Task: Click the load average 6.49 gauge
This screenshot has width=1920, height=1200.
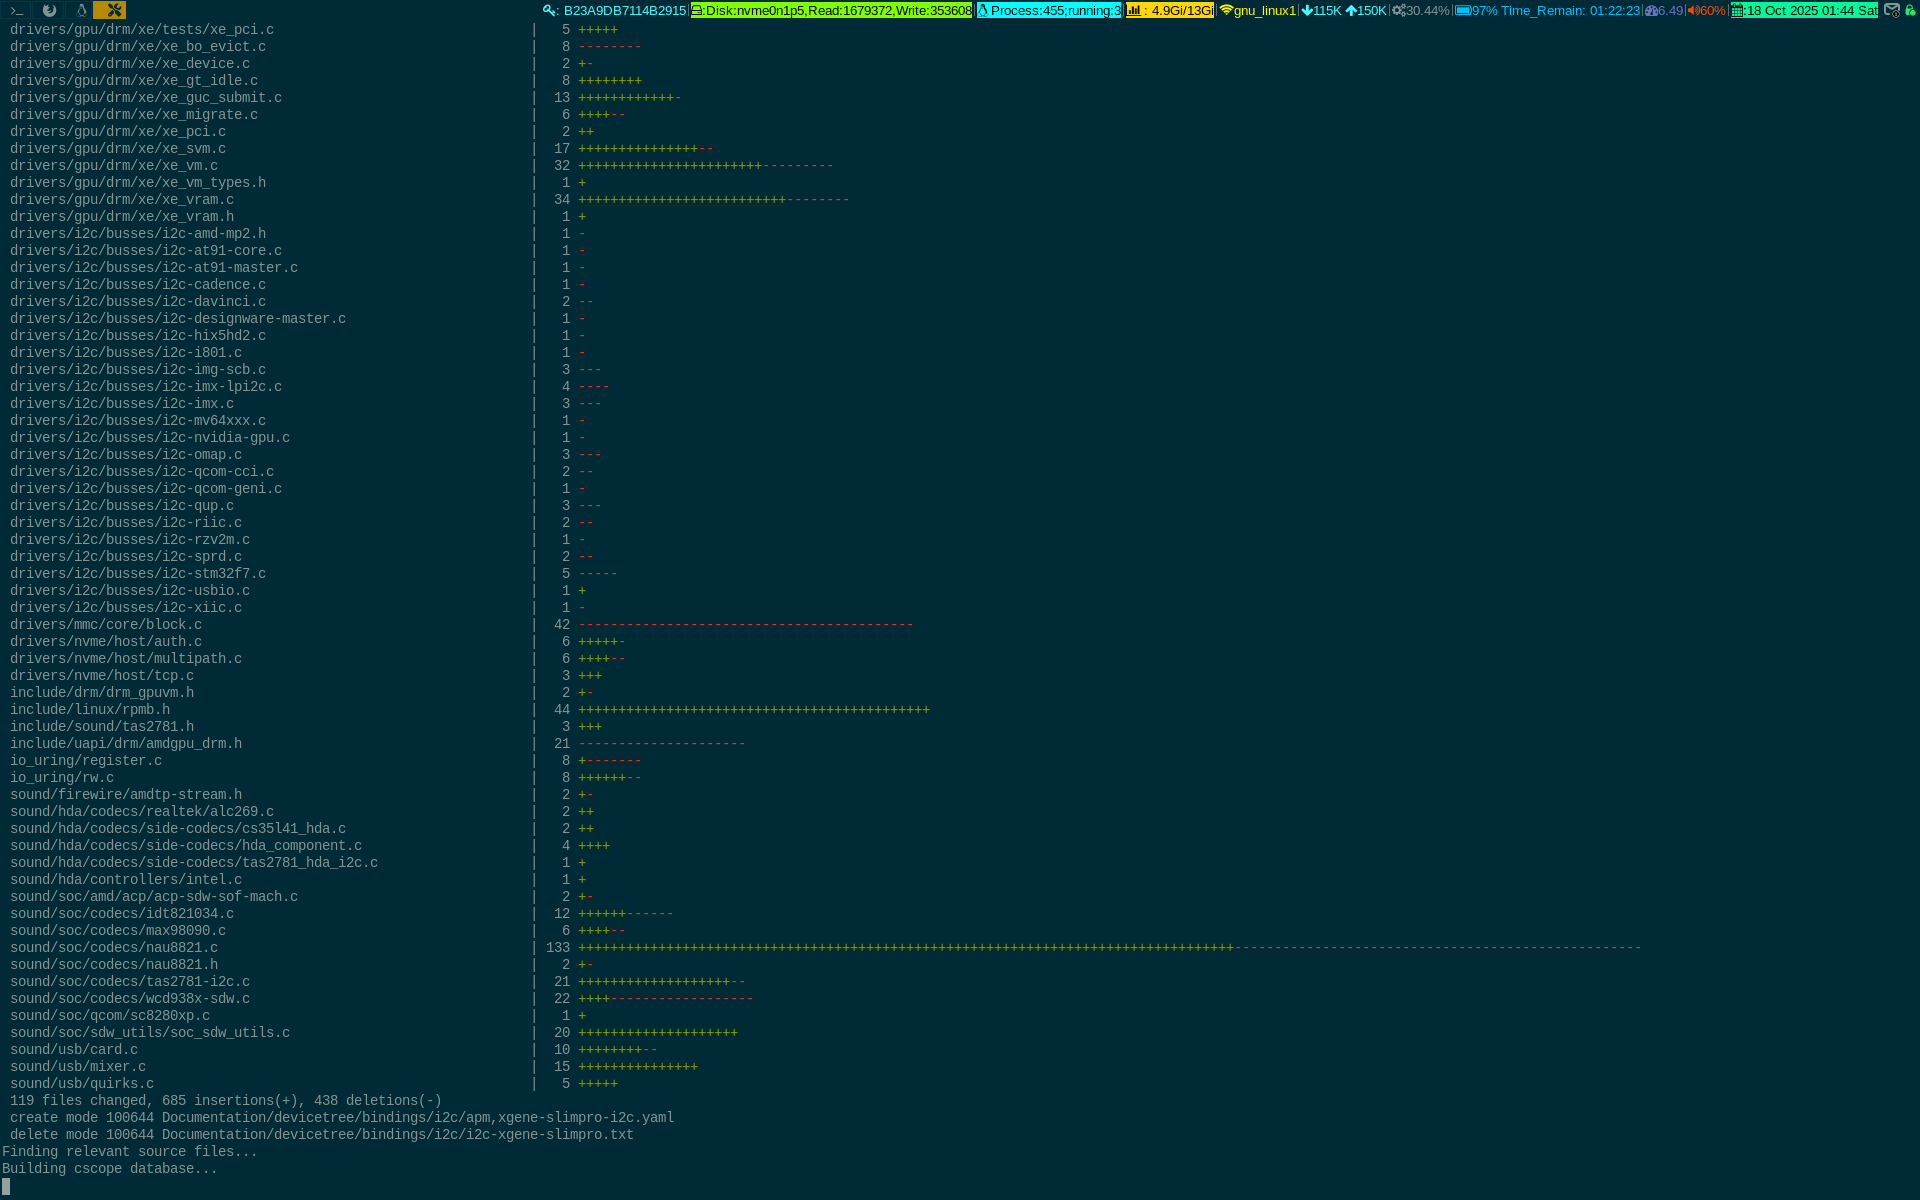Action: tap(1664, 10)
